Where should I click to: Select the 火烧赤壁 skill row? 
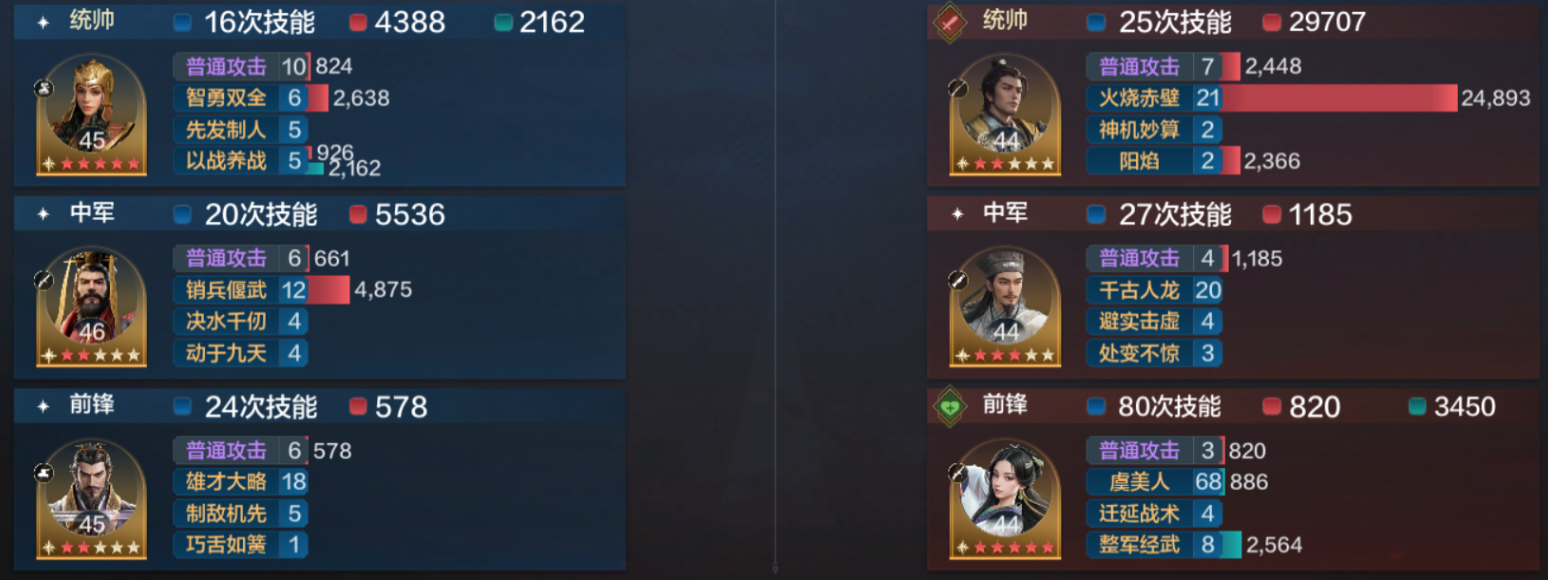pyautogui.click(x=1309, y=98)
